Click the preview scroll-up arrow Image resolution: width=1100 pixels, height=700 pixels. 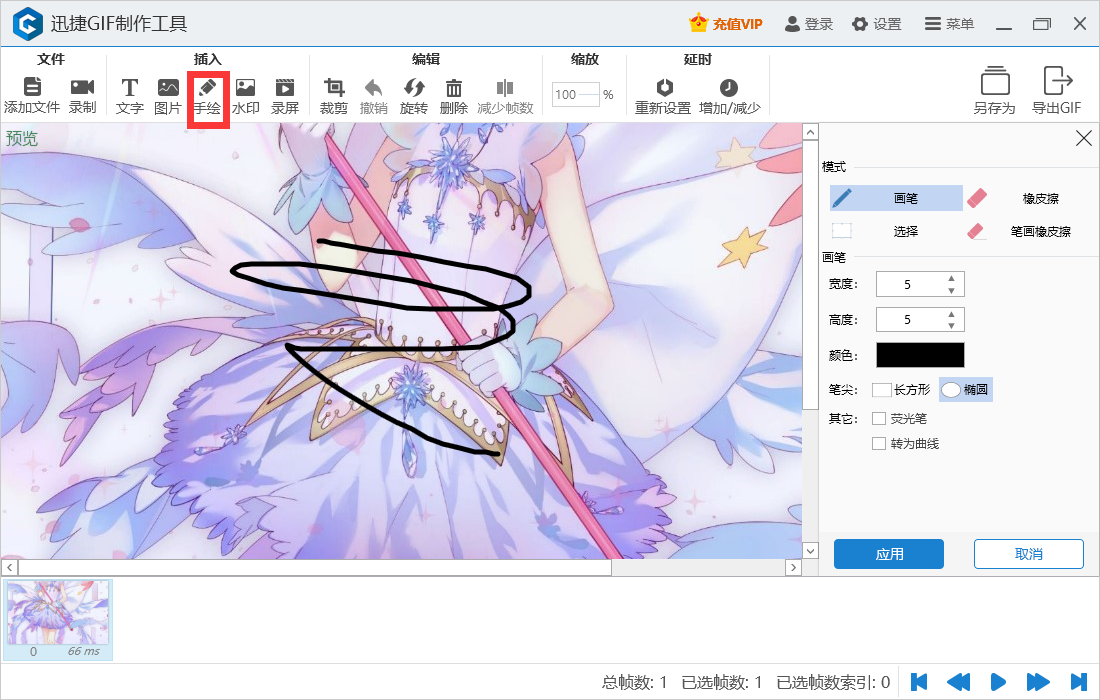[x=810, y=132]
